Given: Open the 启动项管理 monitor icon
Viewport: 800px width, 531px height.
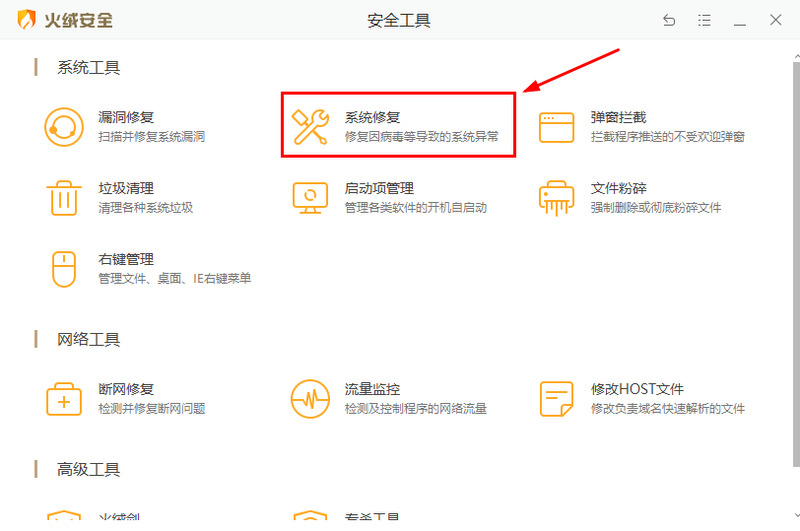Looking at the screenshot, I should (310, 197).
